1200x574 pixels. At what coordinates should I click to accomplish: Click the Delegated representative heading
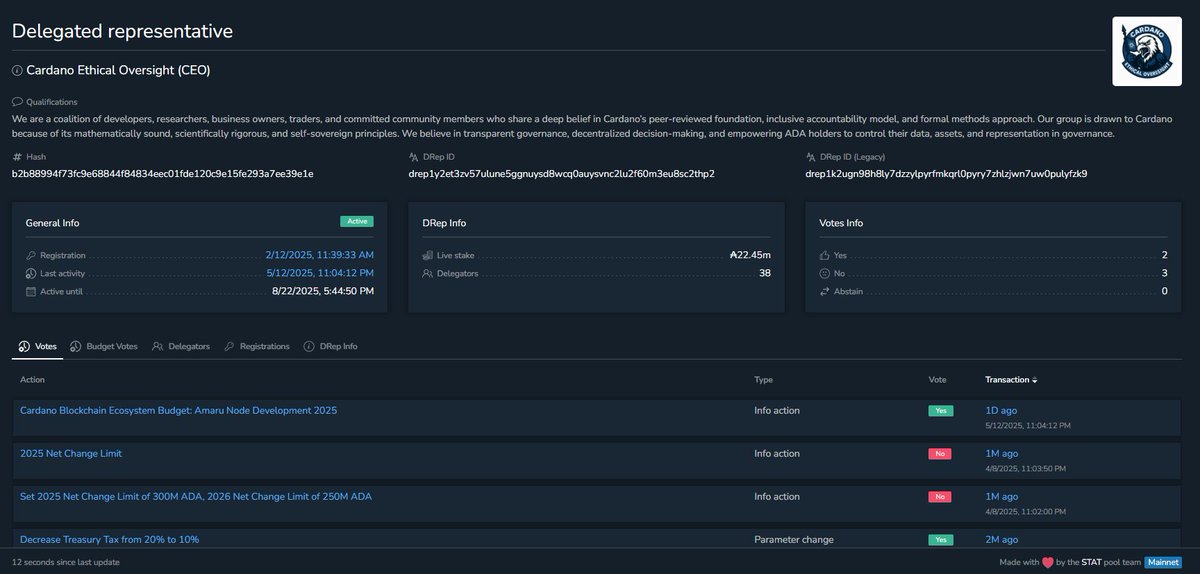pos(122,31)
